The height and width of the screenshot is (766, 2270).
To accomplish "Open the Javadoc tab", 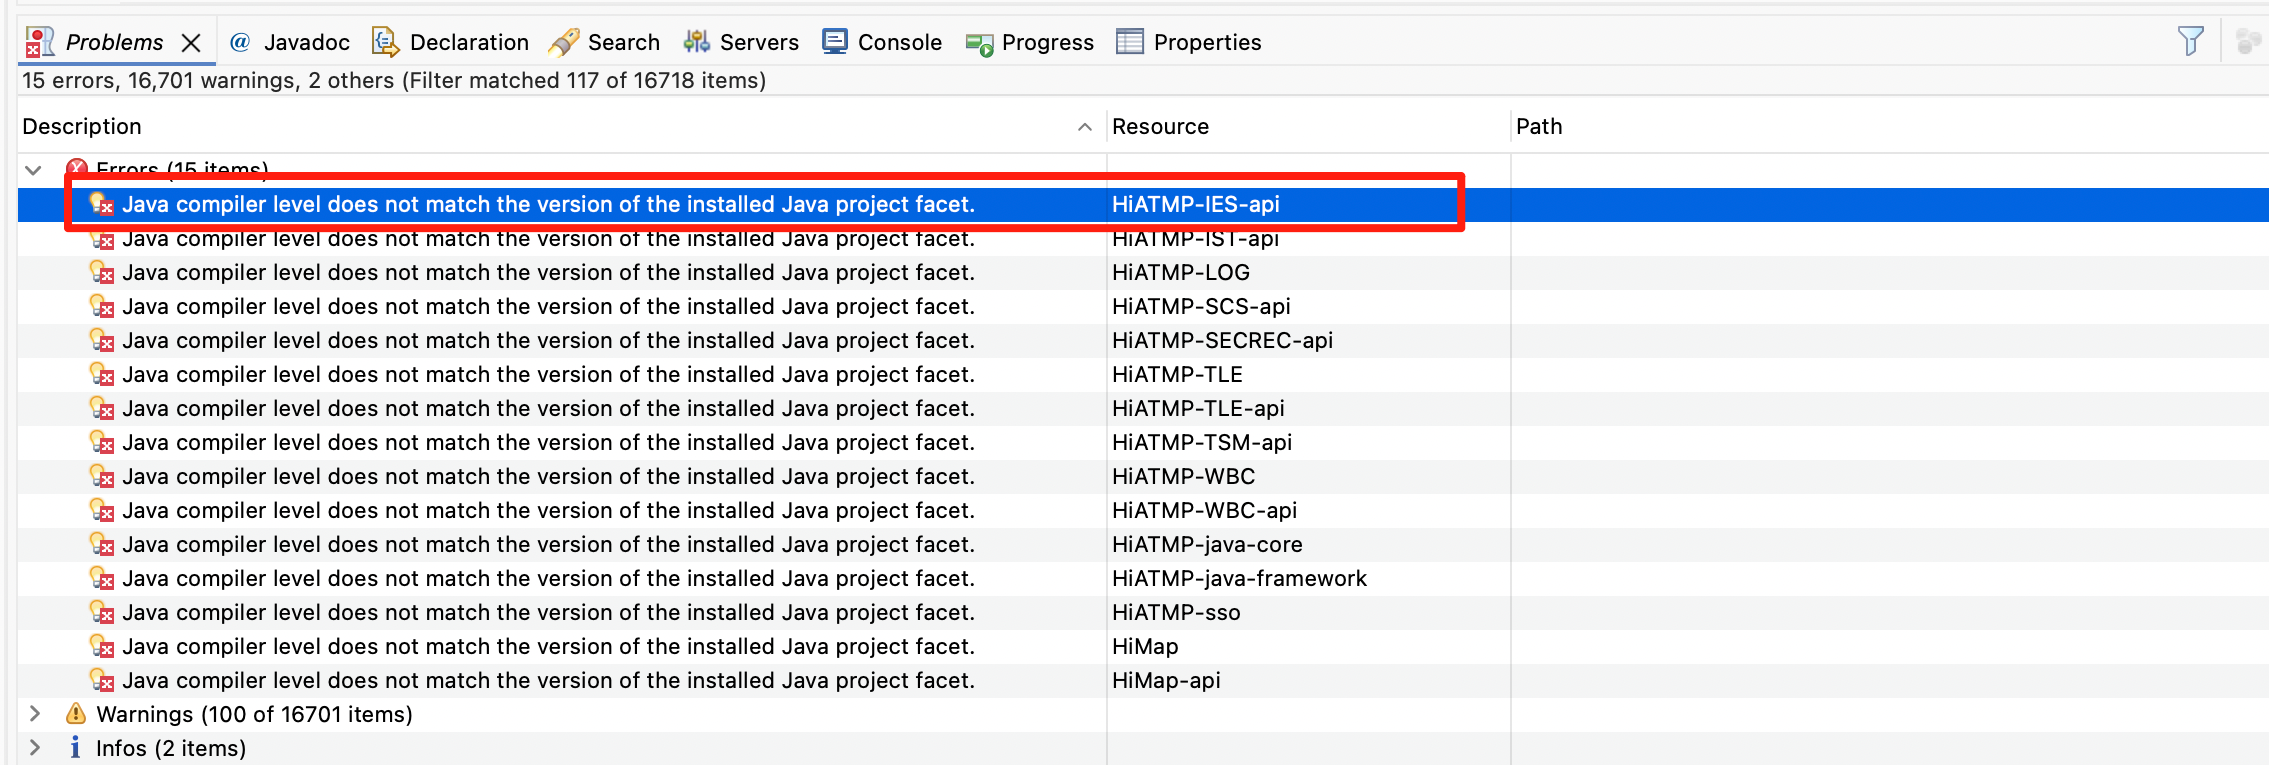I will 307,42.
